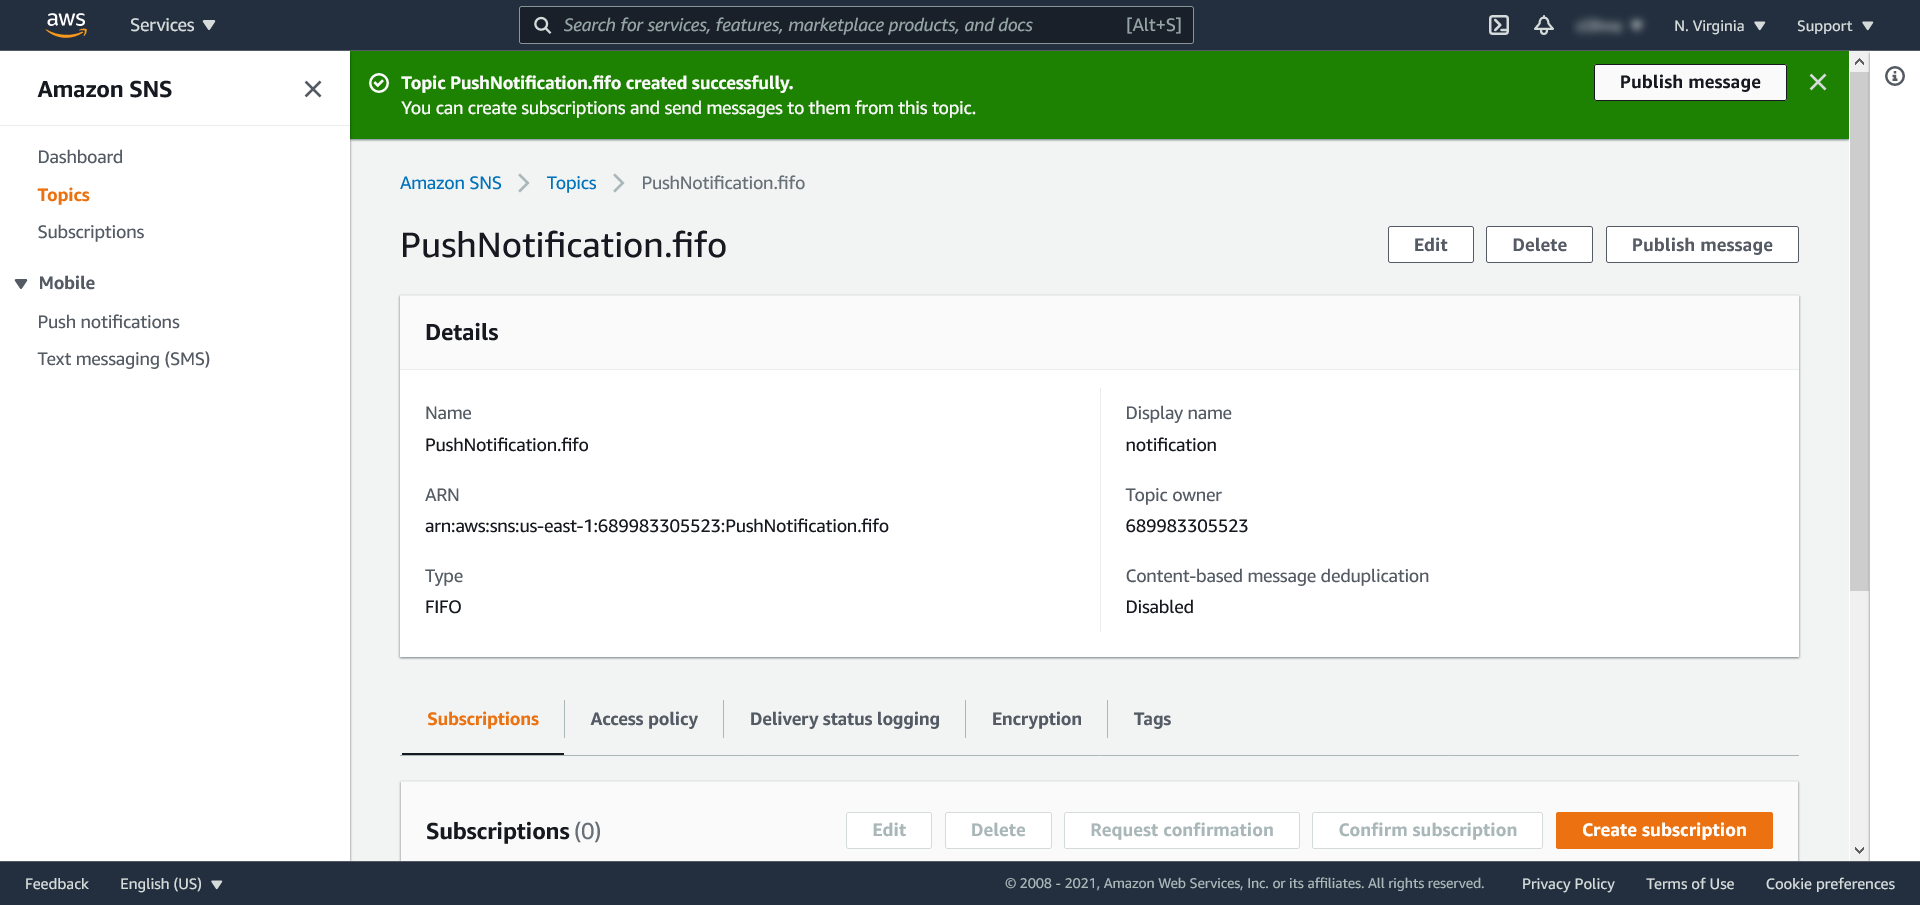1920x905 pixels.
Task: Click the scrollbar up arrow
Action: click(1859, 62)
